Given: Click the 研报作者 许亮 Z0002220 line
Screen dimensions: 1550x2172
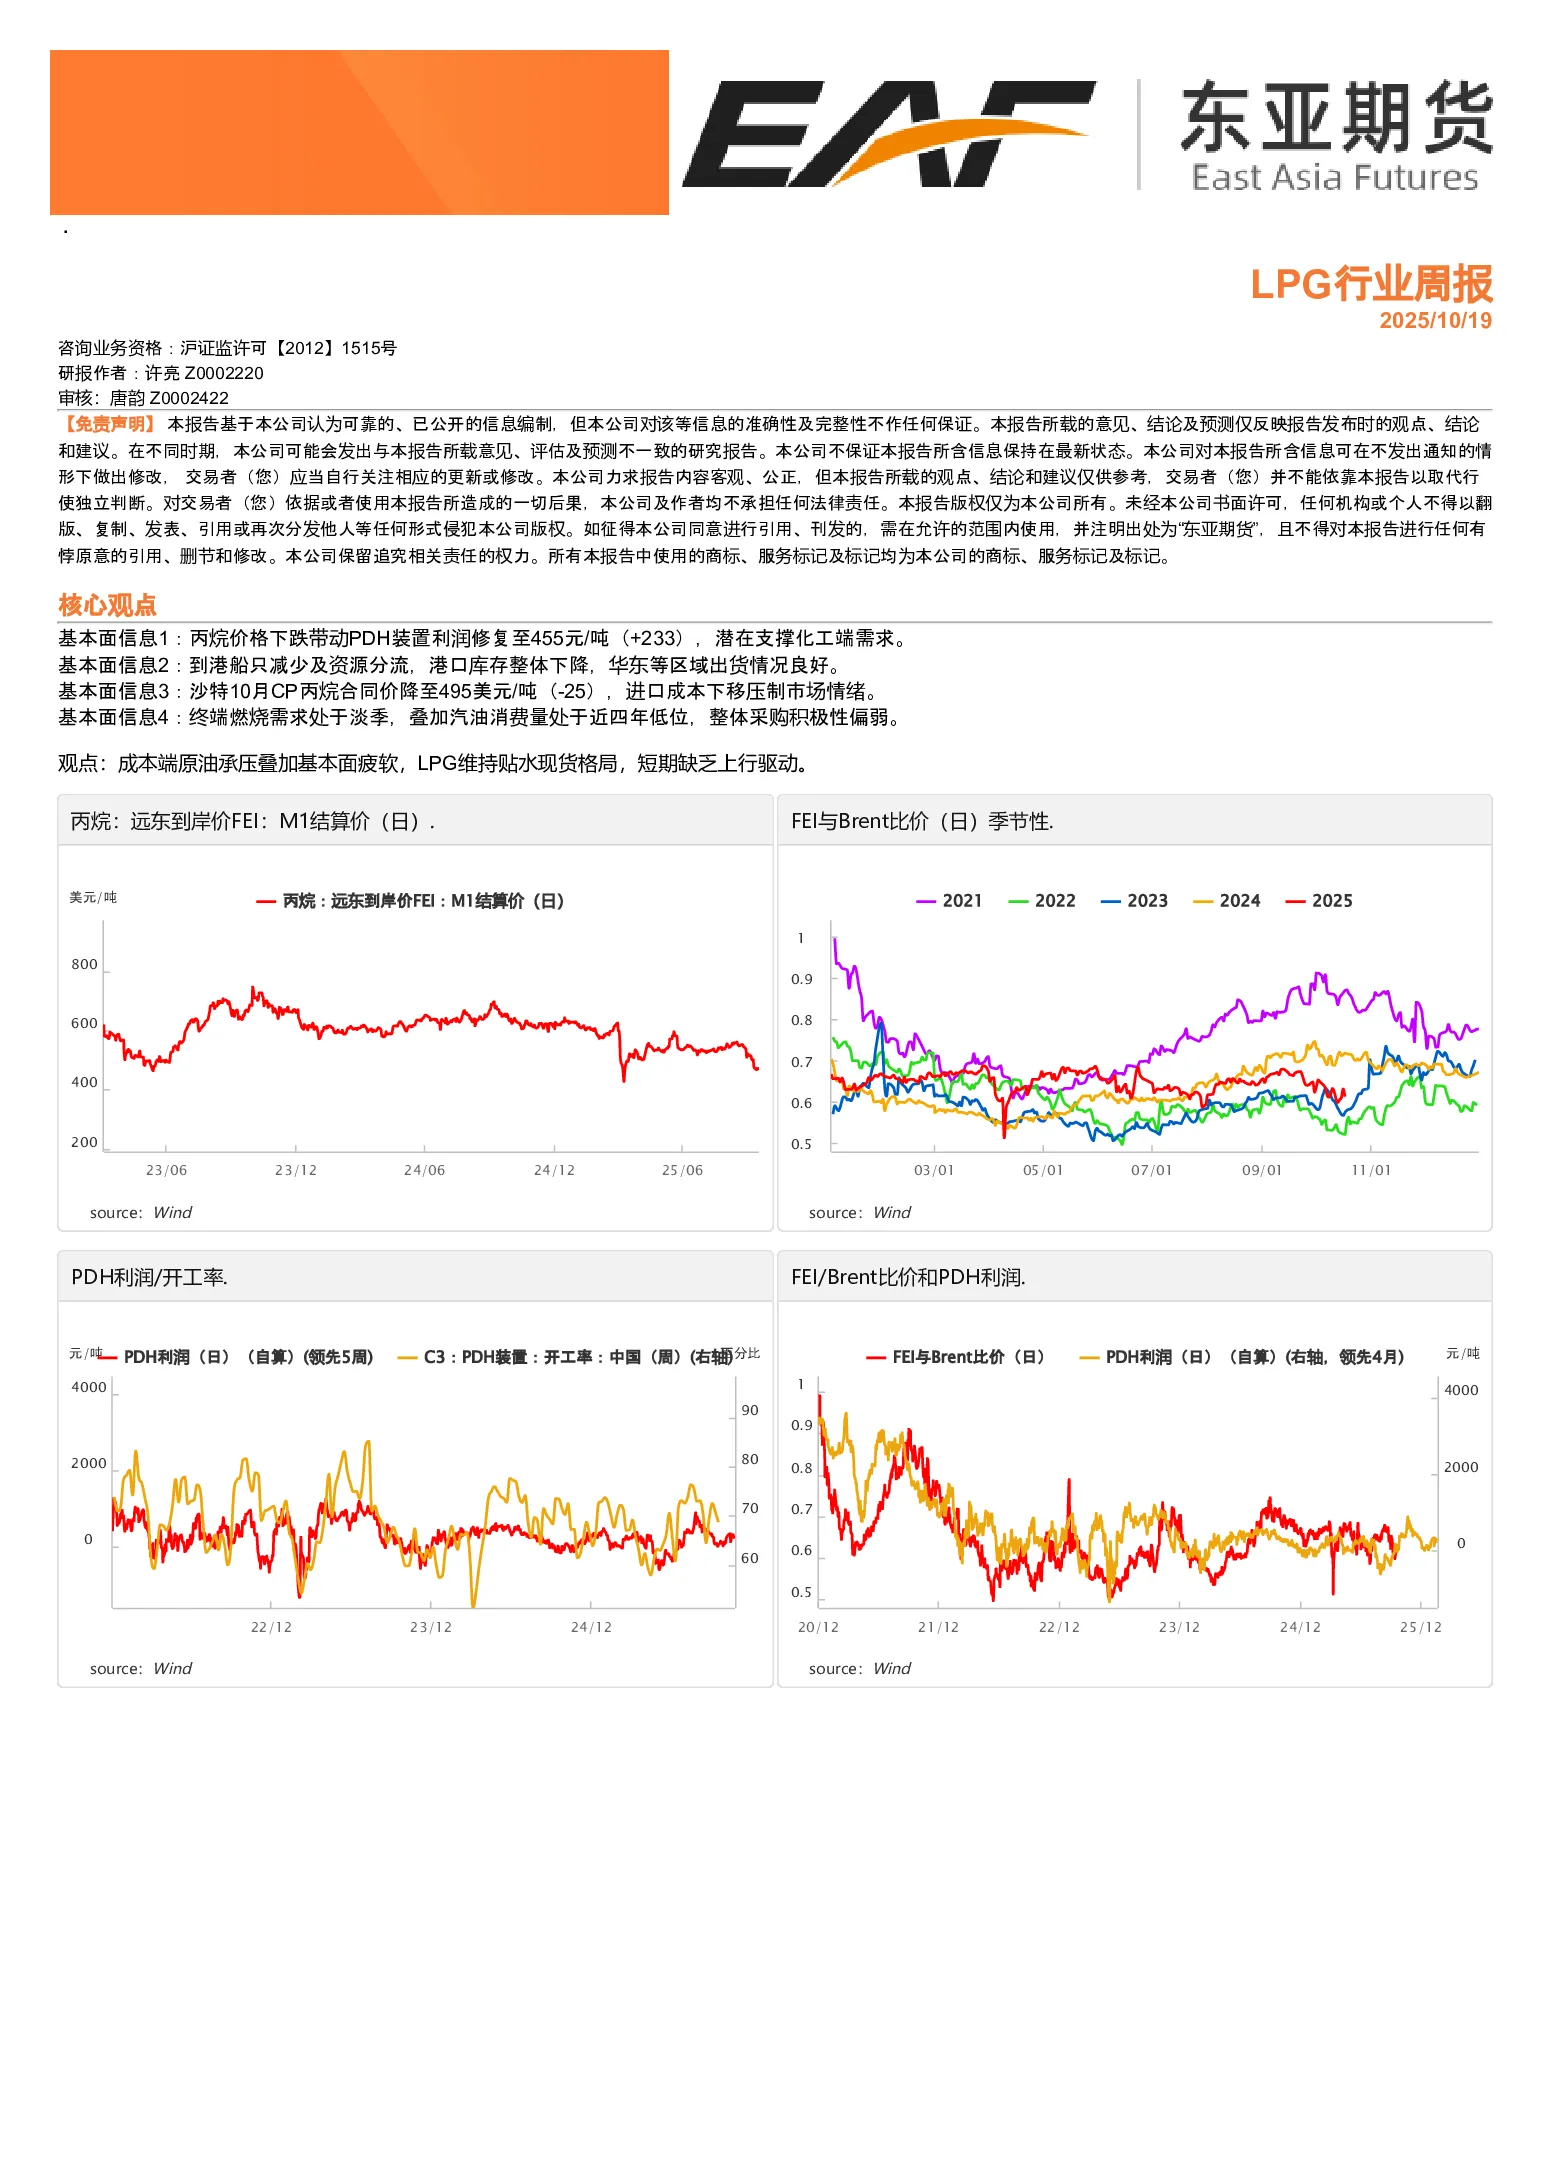Looking at the screenshot, I should tap(161, 373).
